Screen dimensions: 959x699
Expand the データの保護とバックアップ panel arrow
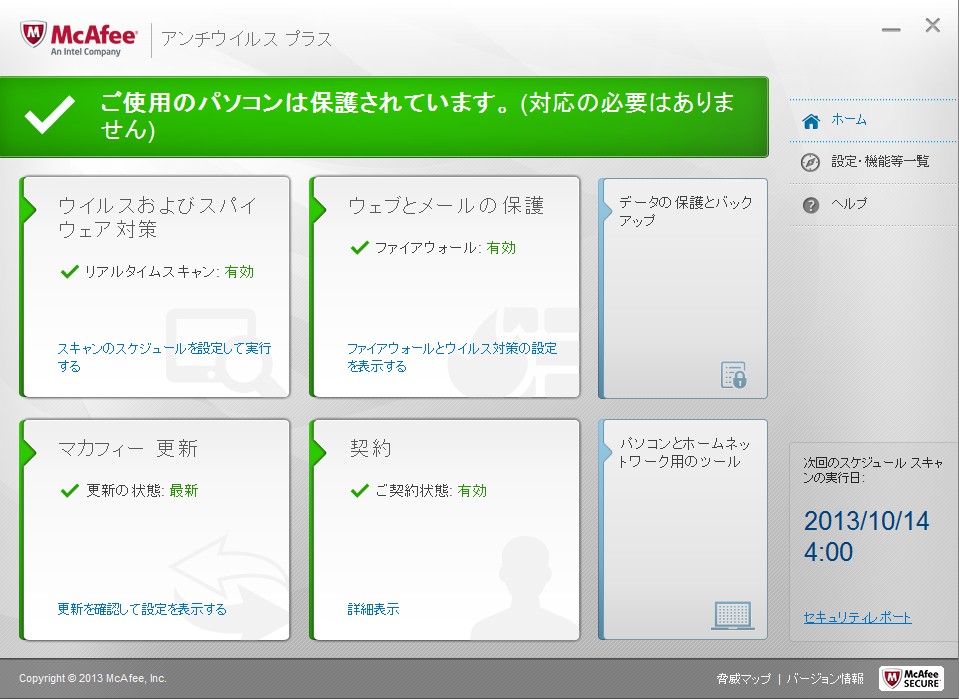[606, 211]
